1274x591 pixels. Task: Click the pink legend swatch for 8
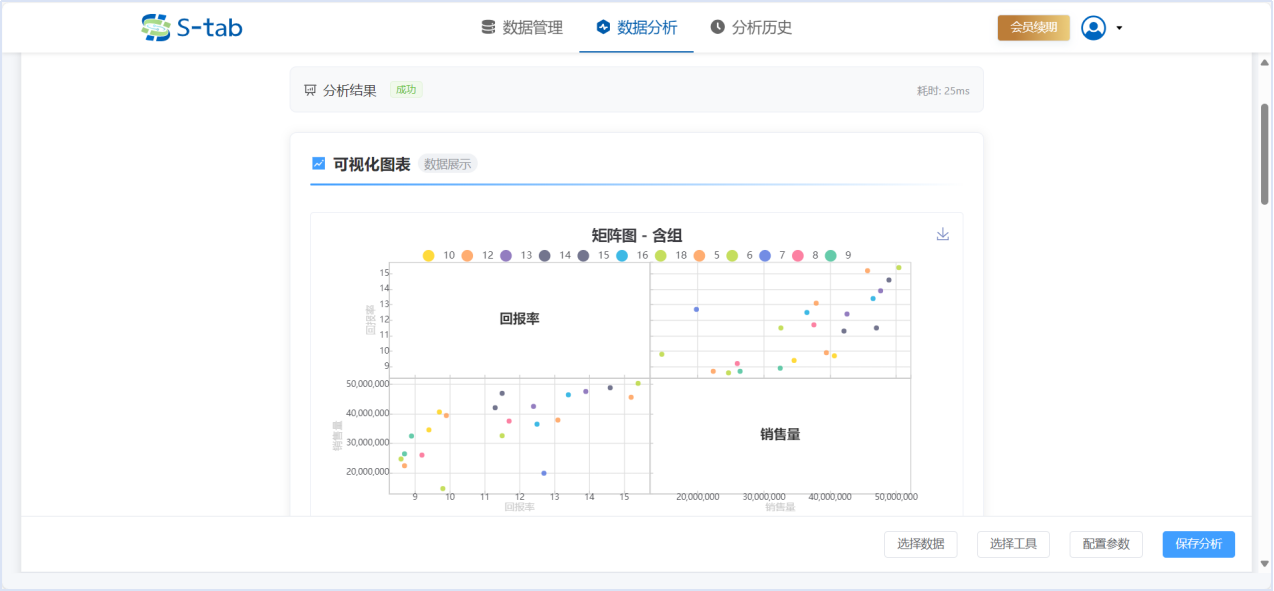tap(798, 256)
